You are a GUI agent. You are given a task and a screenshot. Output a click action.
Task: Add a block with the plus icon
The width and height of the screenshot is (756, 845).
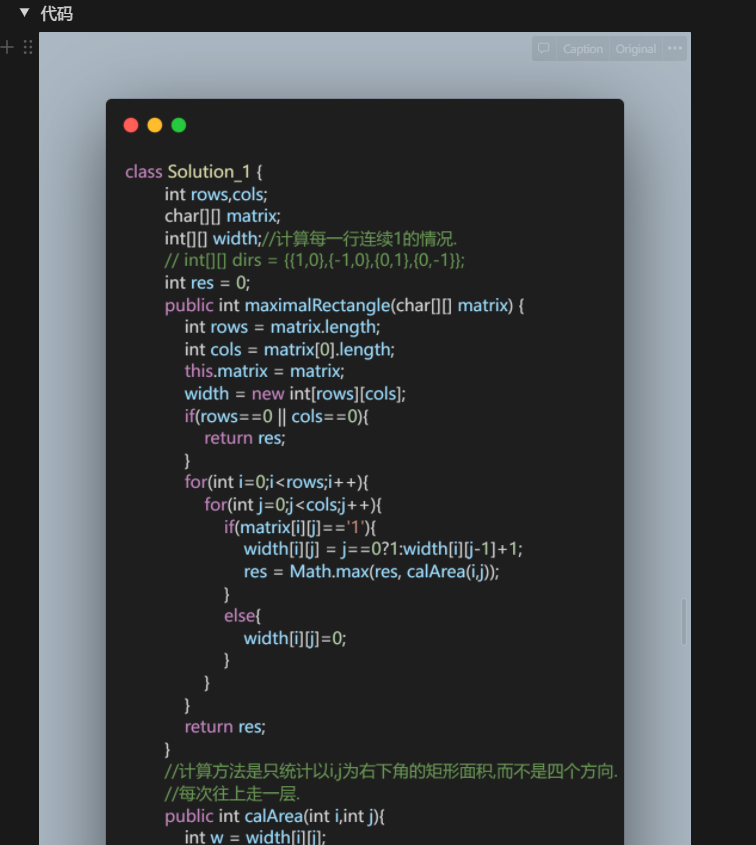coord(7,47)
